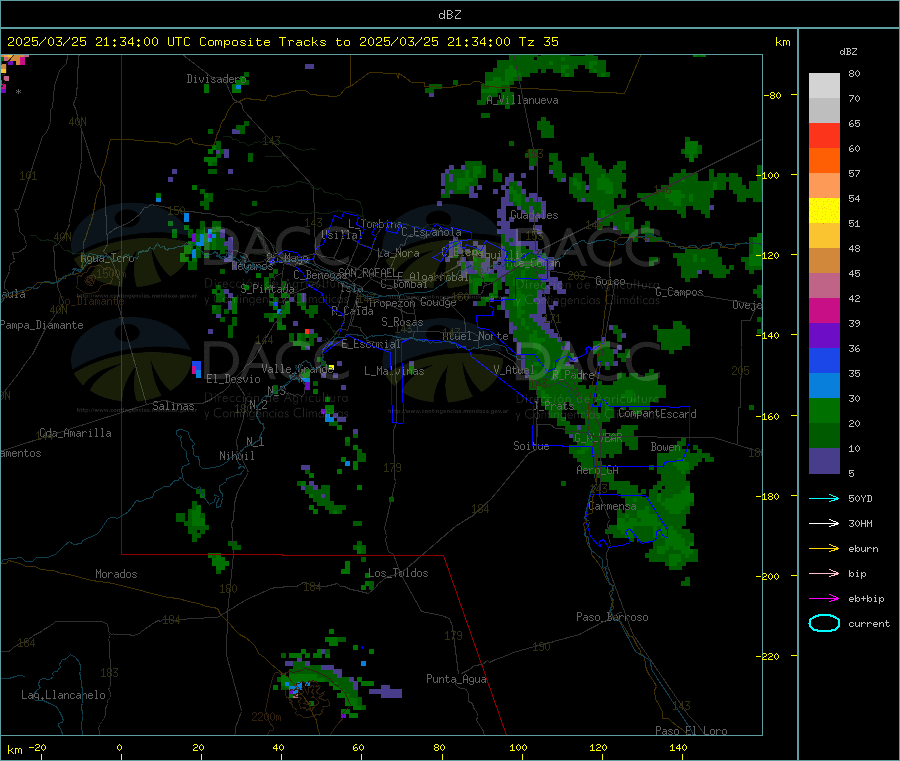
Task: Select the brown 48-45 dBZ swatch
Action: 824,261
